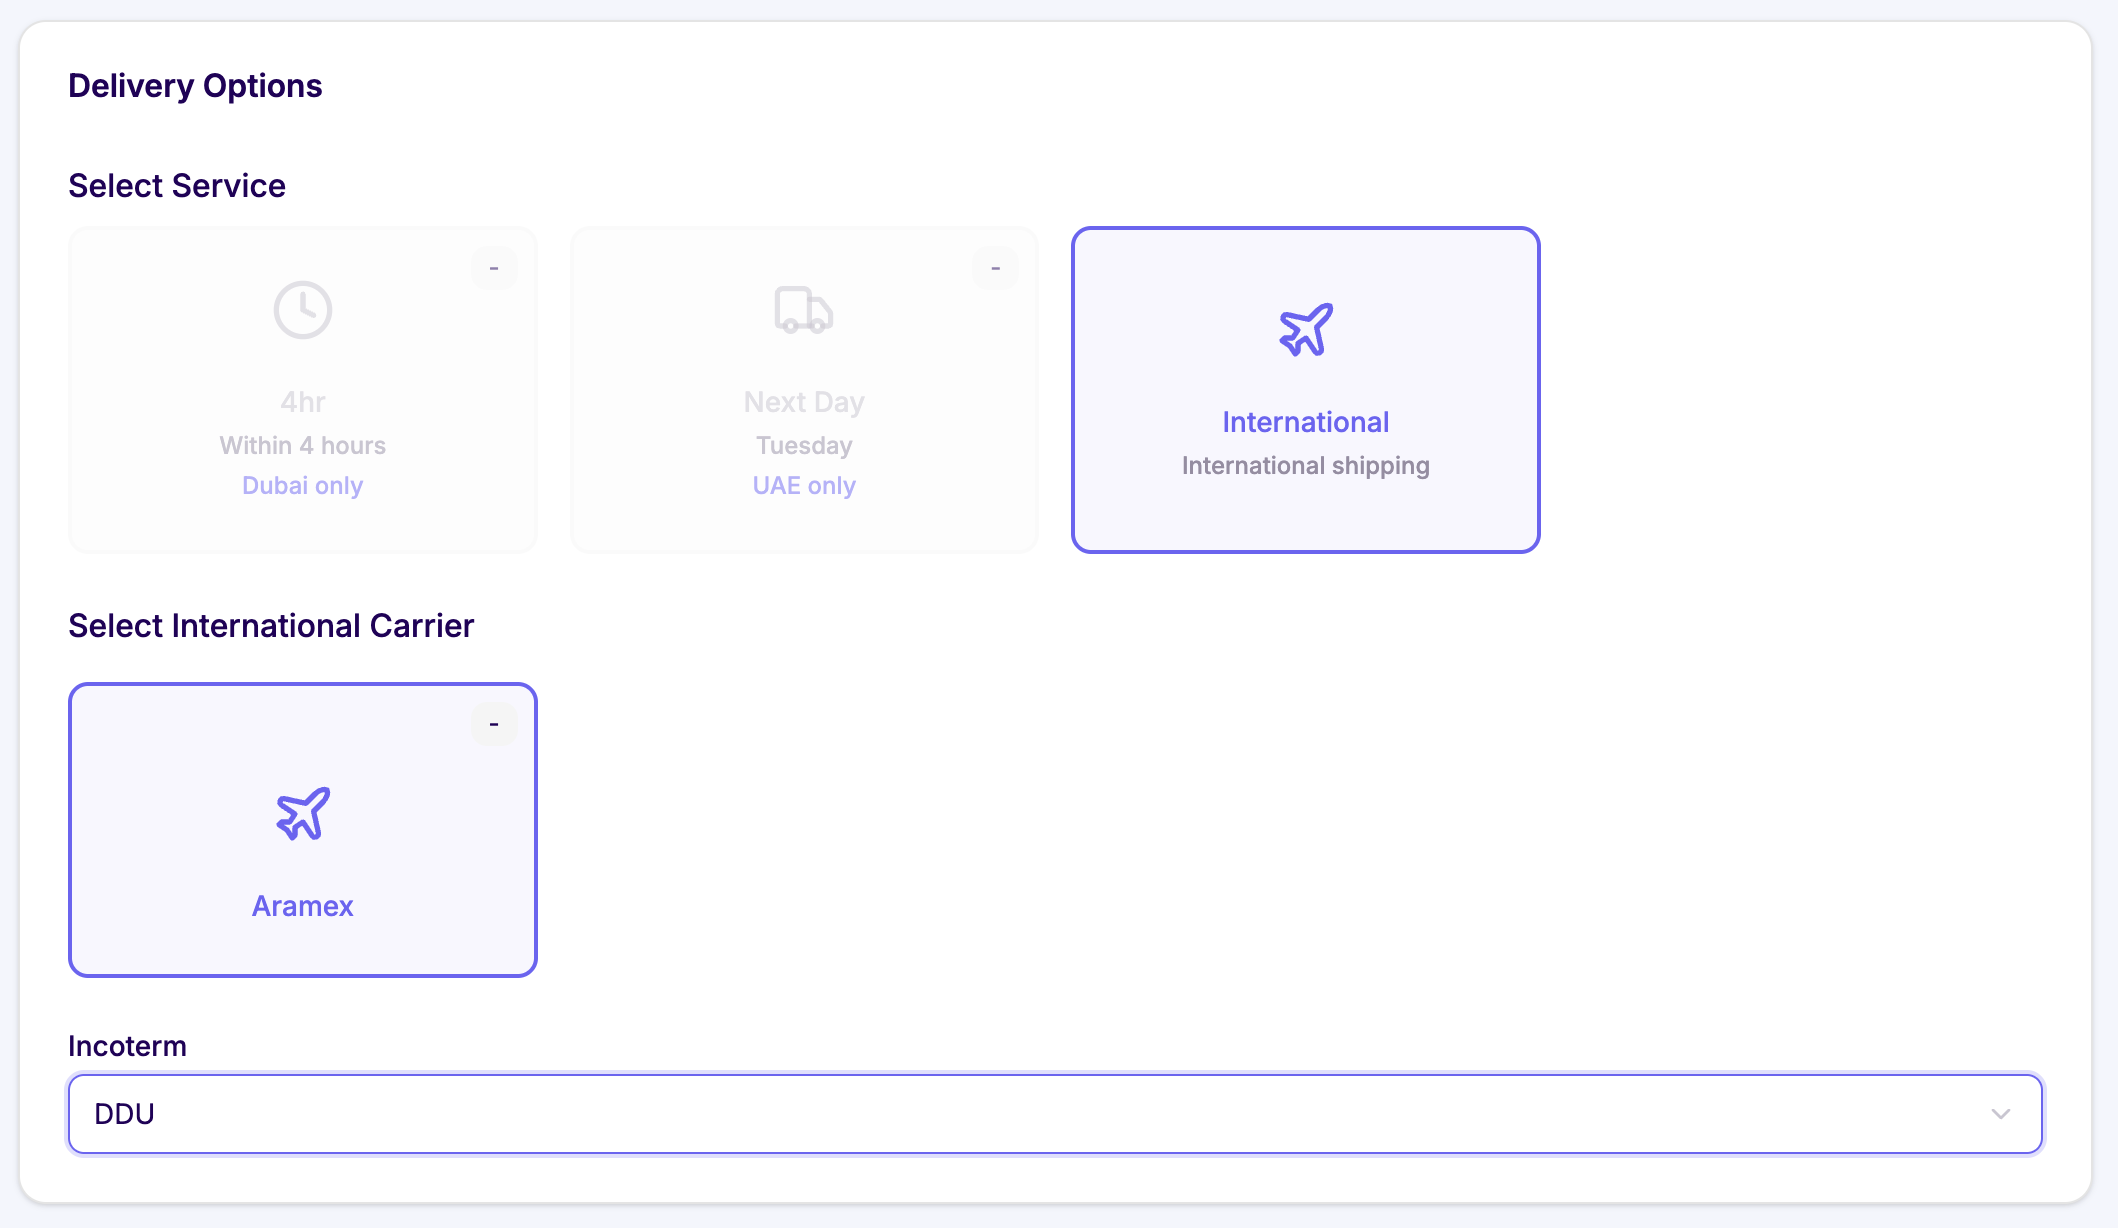Click the dash badge on Aramex card
Image resolution: width=2118 pixels, height=1228 pixels.
[x=494, y=724]
